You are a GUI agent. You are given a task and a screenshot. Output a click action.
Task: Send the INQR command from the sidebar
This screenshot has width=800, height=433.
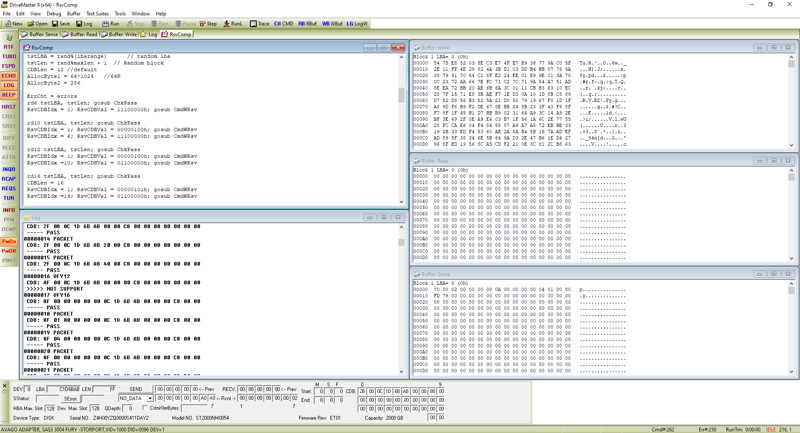tap(9, 169)
